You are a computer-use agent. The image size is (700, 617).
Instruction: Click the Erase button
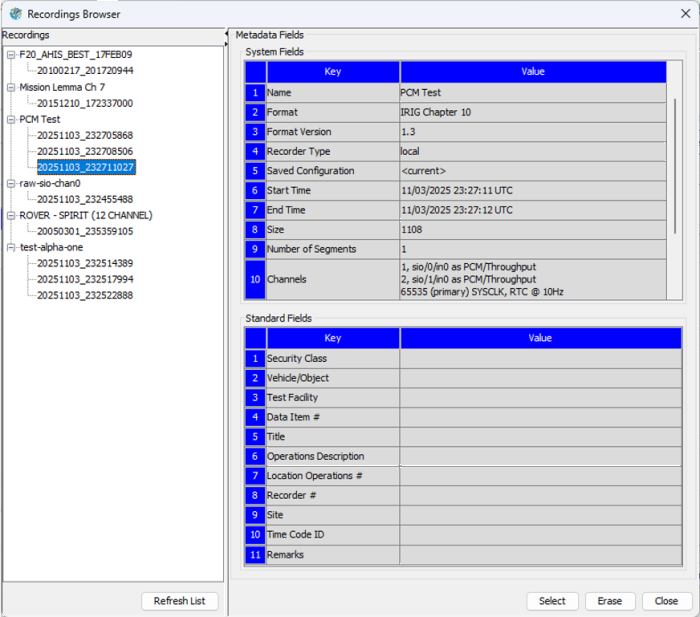click(x=610, y=601)
